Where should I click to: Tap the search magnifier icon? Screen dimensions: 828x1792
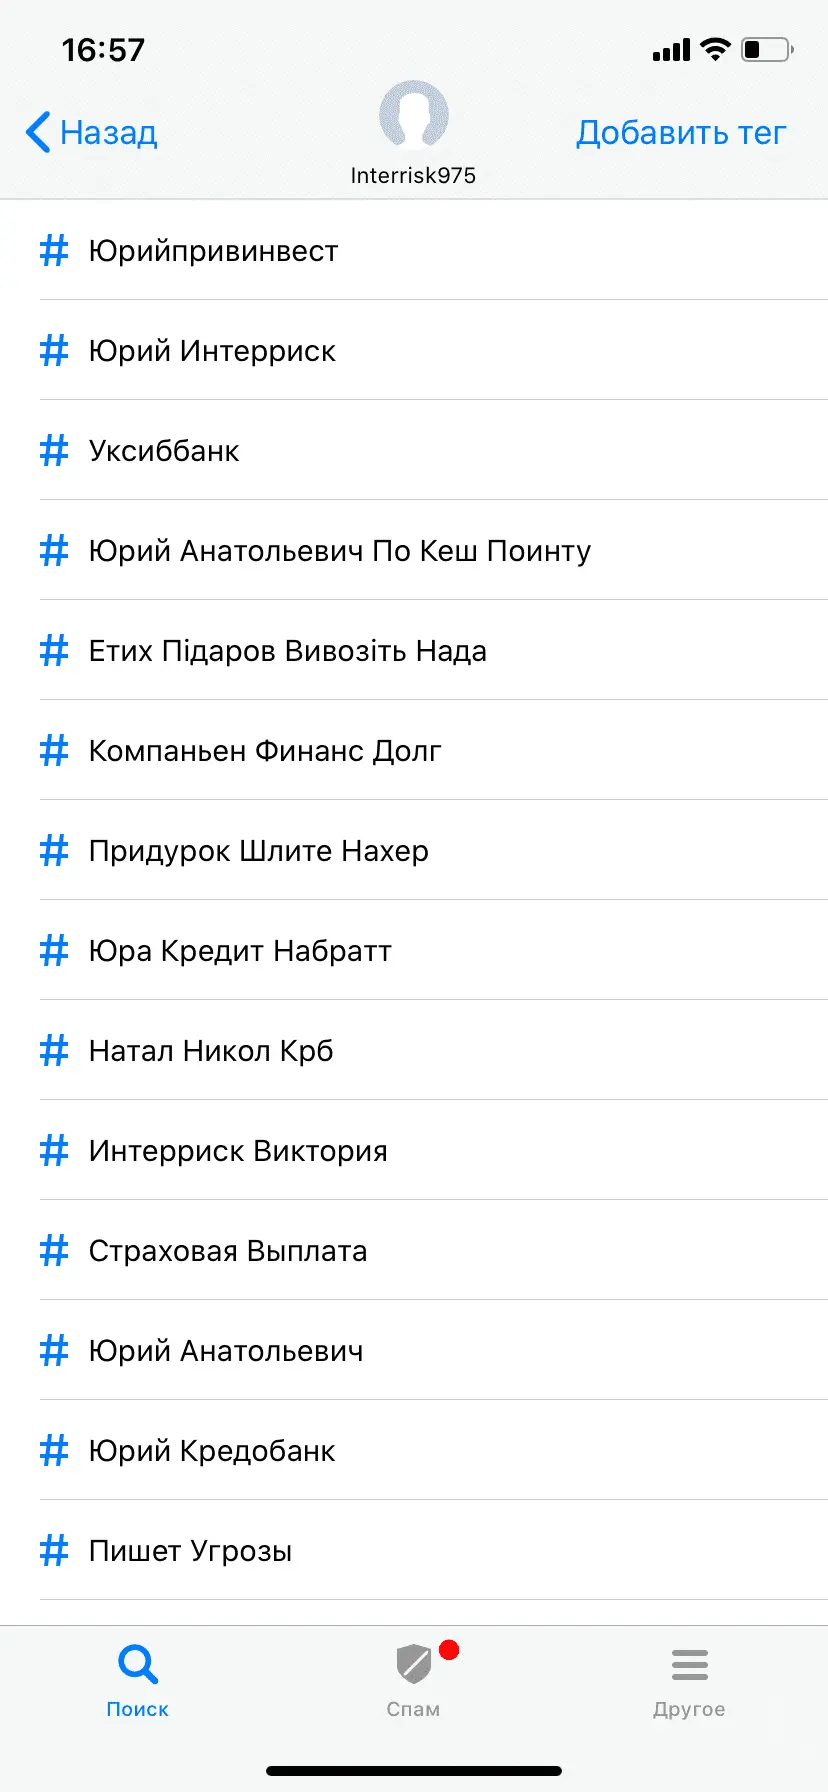(137, 1665)
